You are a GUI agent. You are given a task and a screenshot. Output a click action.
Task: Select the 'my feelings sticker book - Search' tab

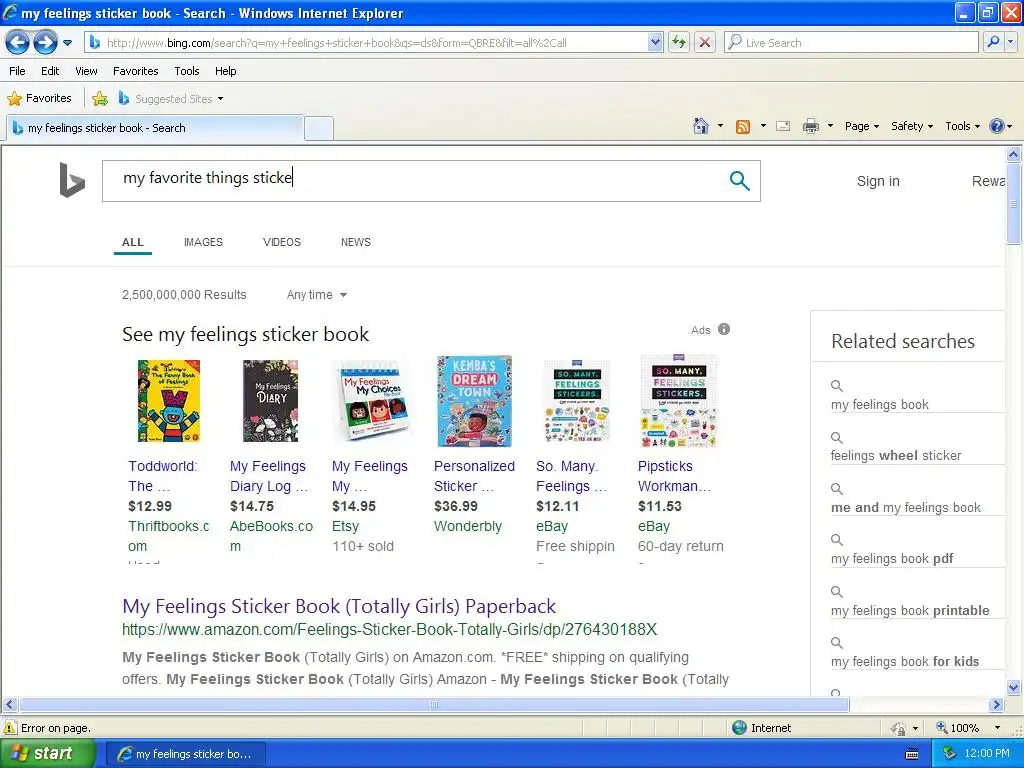tap(155, 128)
